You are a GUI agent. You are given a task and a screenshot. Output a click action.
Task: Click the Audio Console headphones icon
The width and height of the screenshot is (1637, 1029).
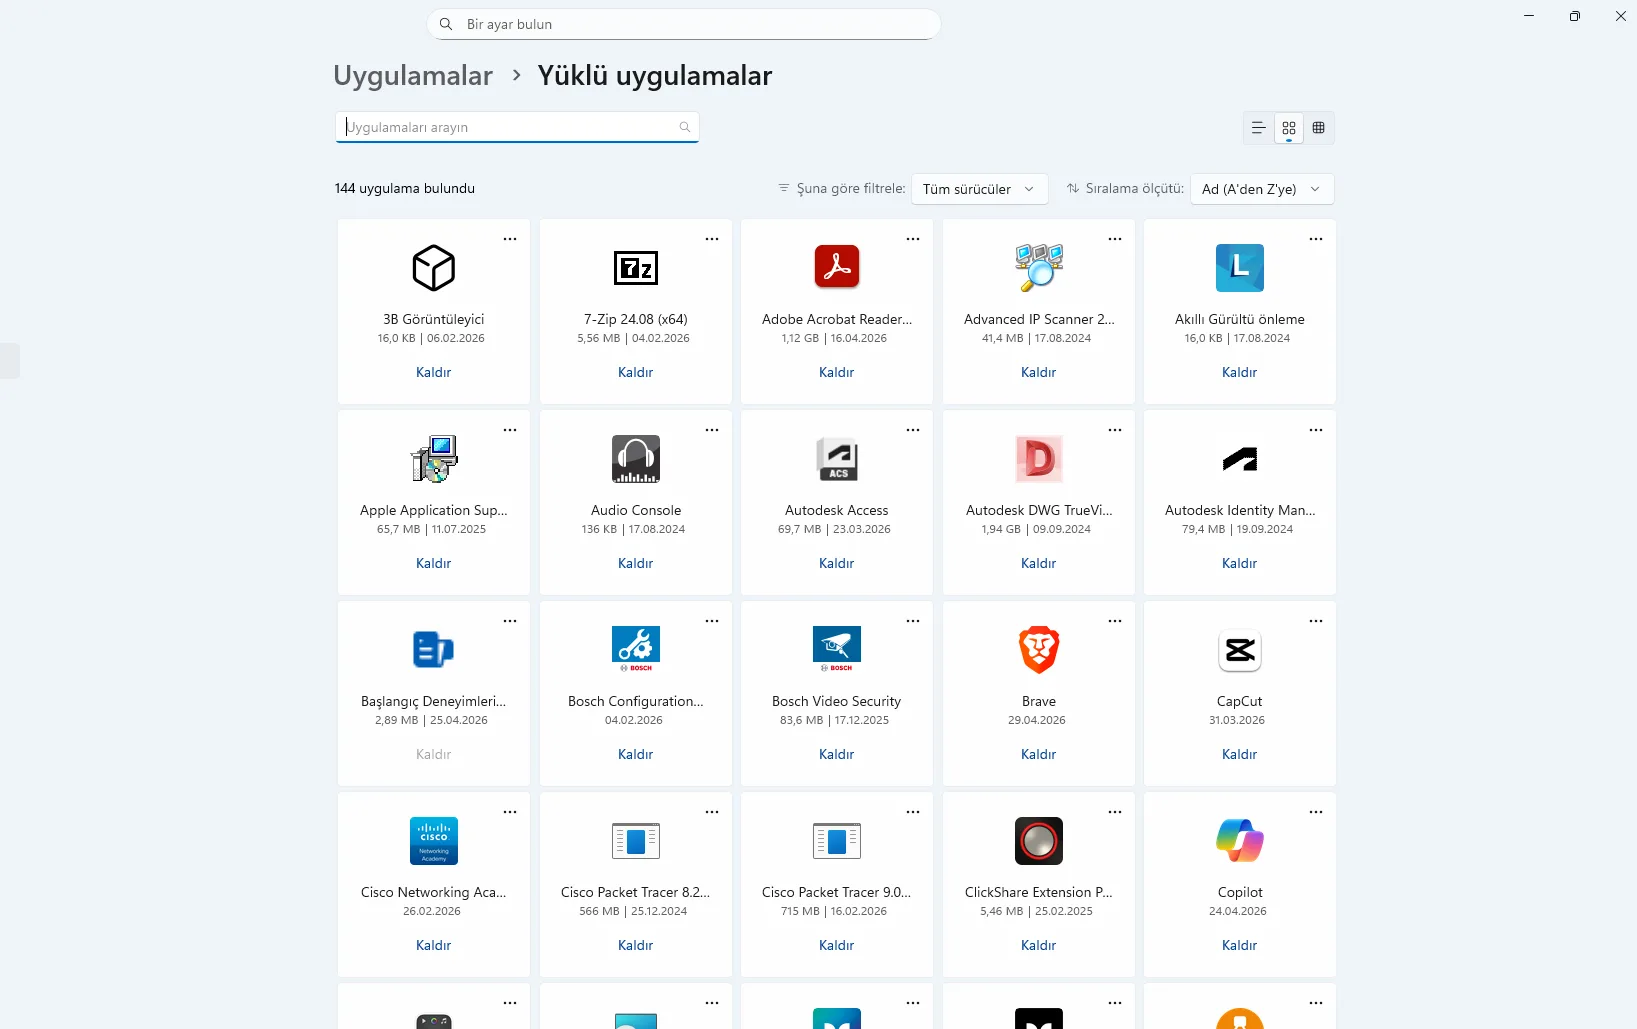[x=635, y=459]
